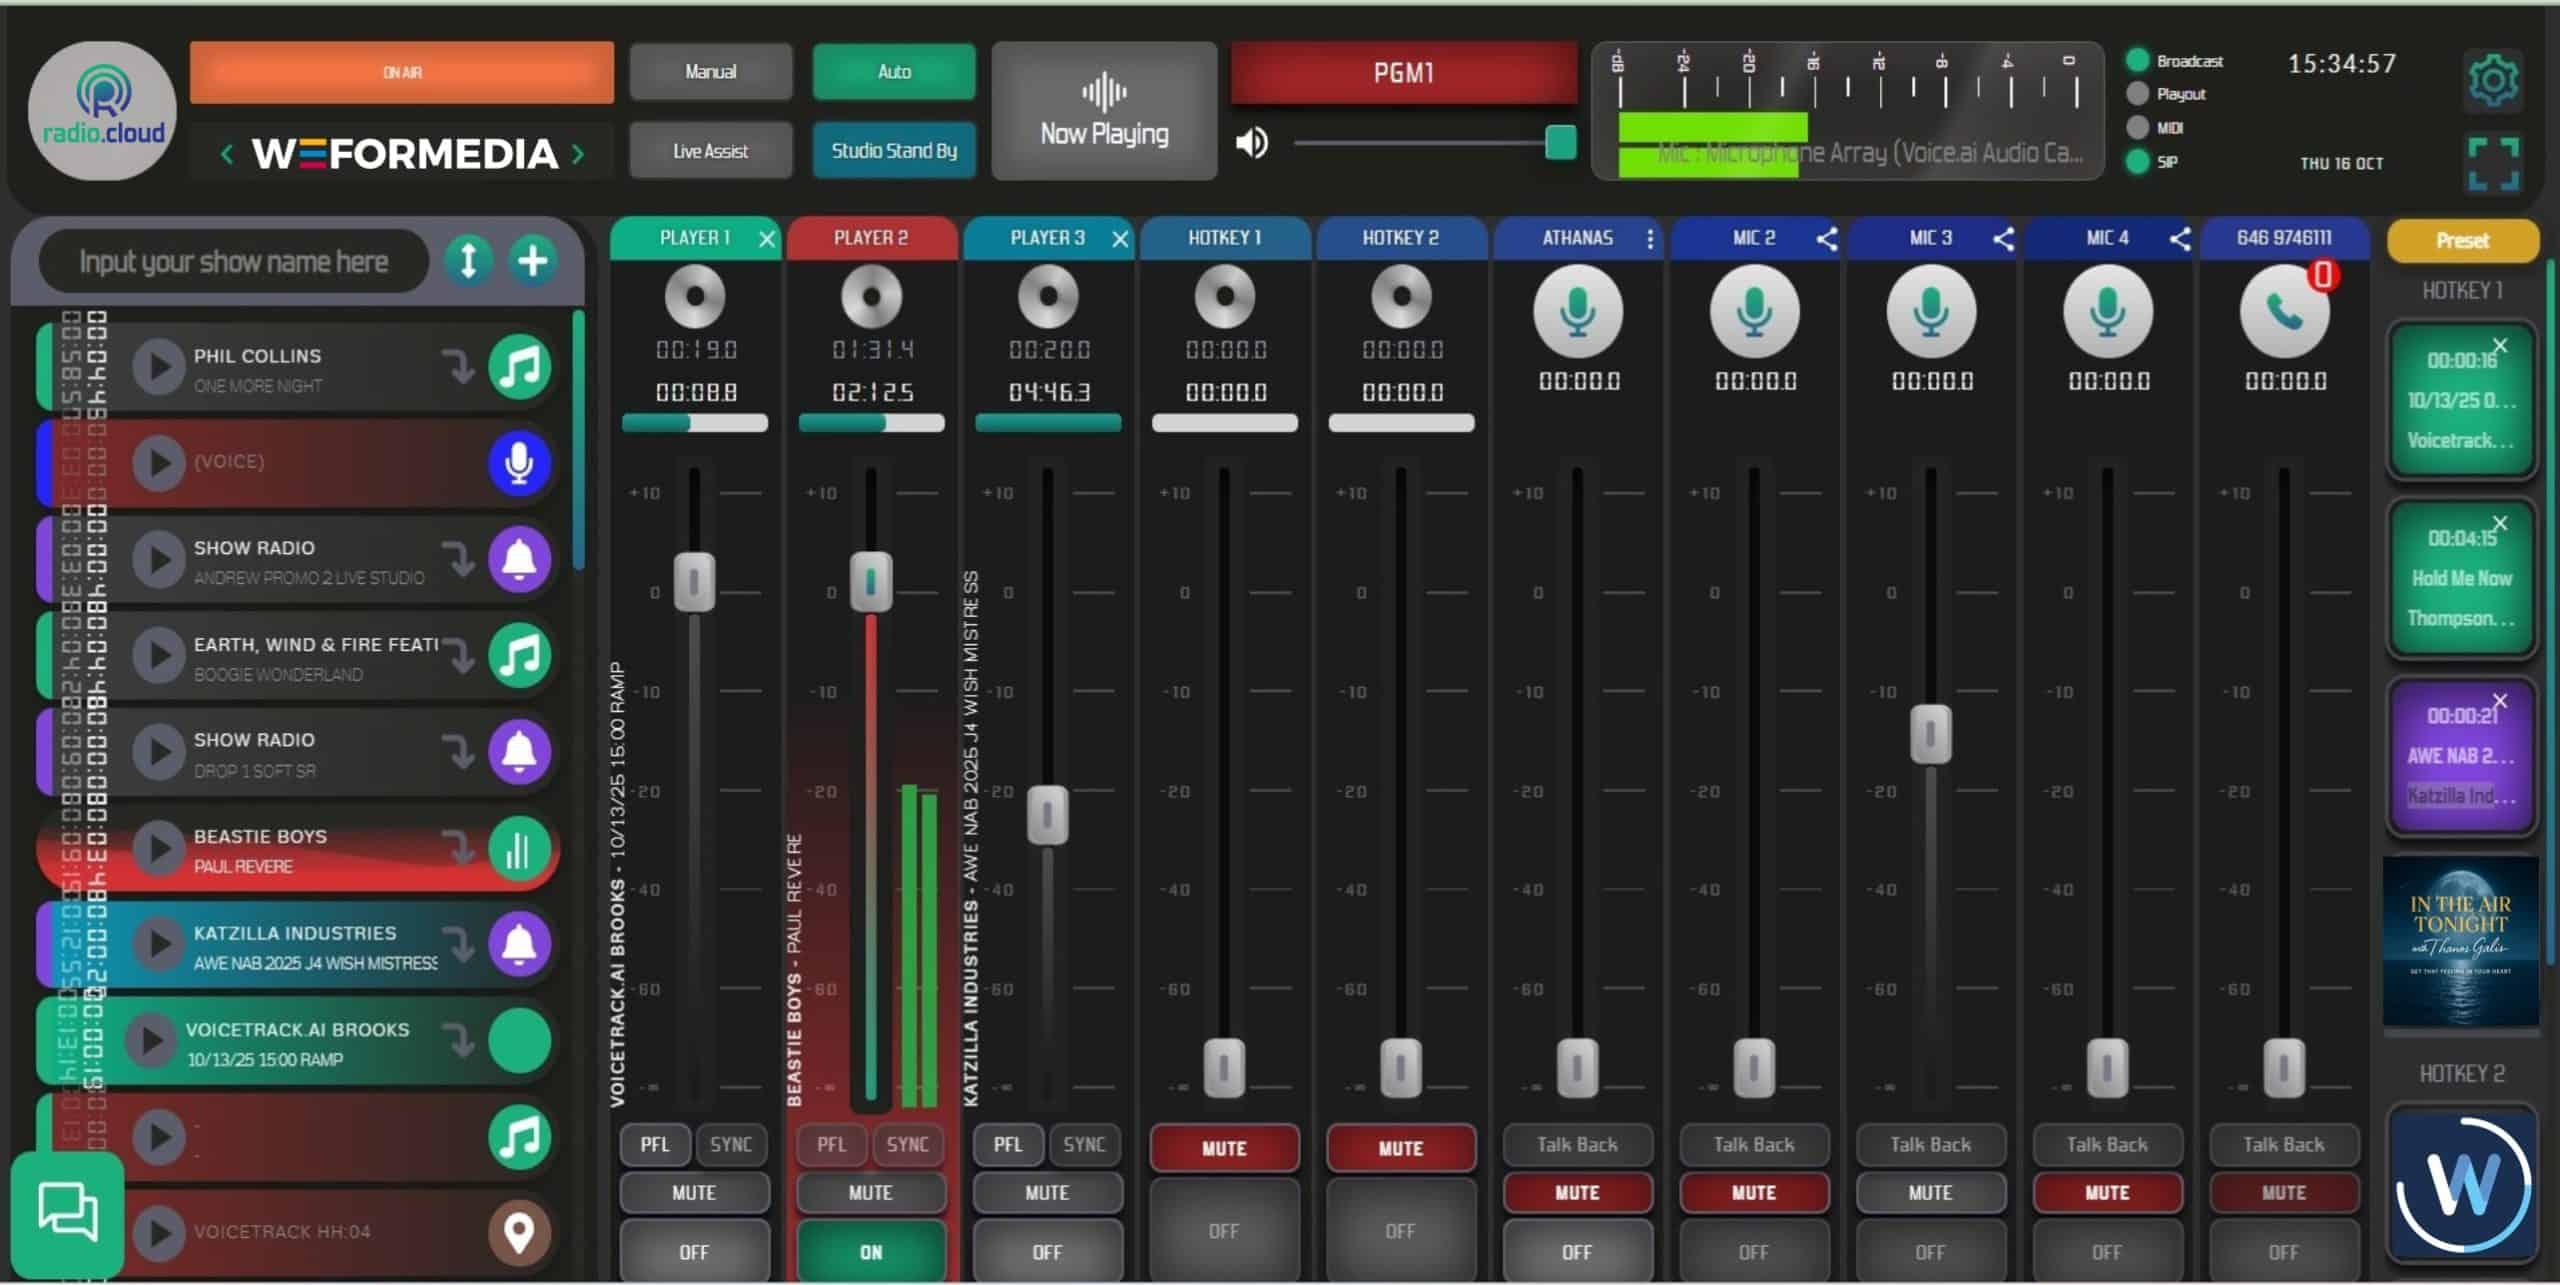
Task: Click the show name input field
Action: (x=233, y=262)
